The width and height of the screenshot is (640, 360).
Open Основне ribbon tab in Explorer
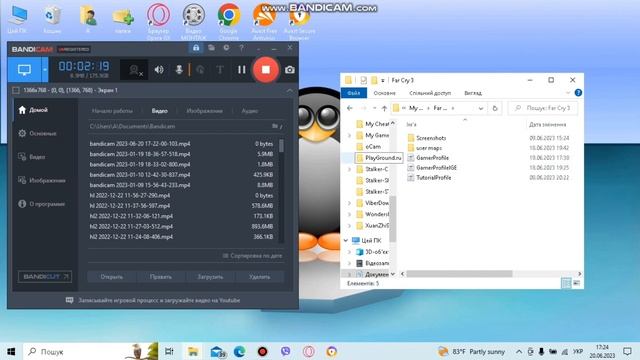(x=384, y=93)
